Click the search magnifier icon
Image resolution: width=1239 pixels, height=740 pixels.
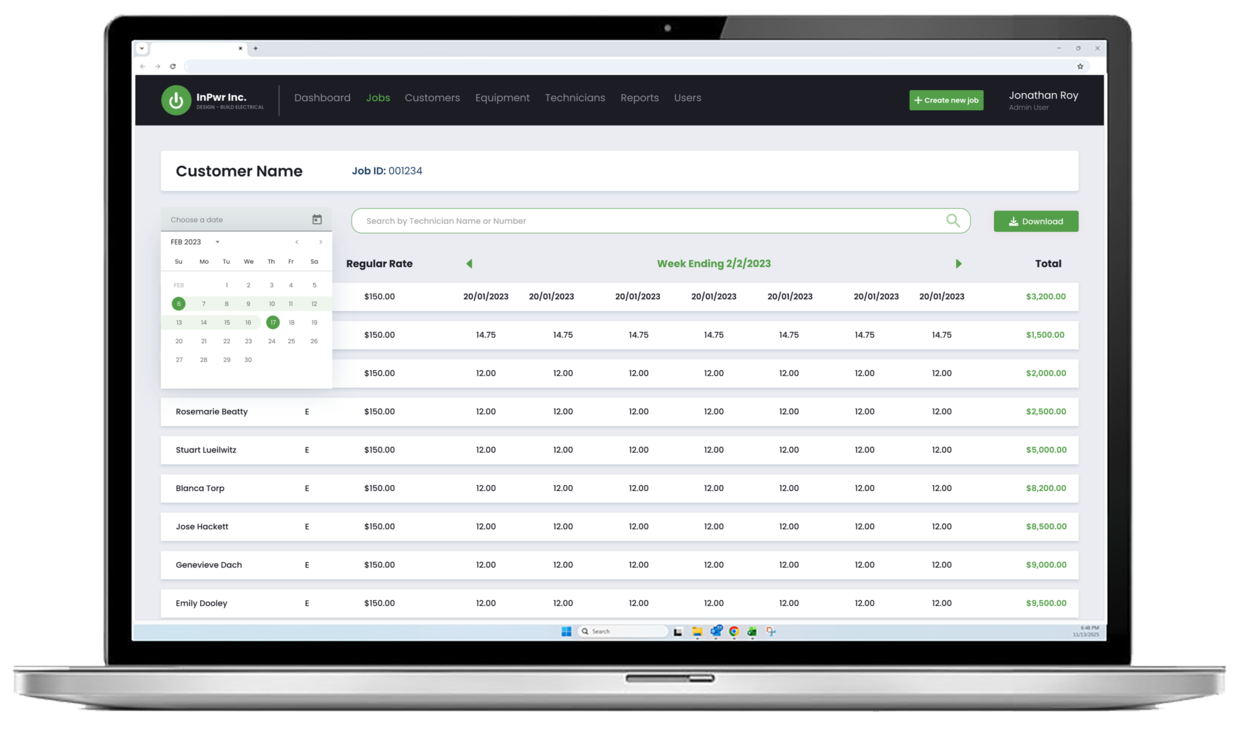tap(952, 221)
